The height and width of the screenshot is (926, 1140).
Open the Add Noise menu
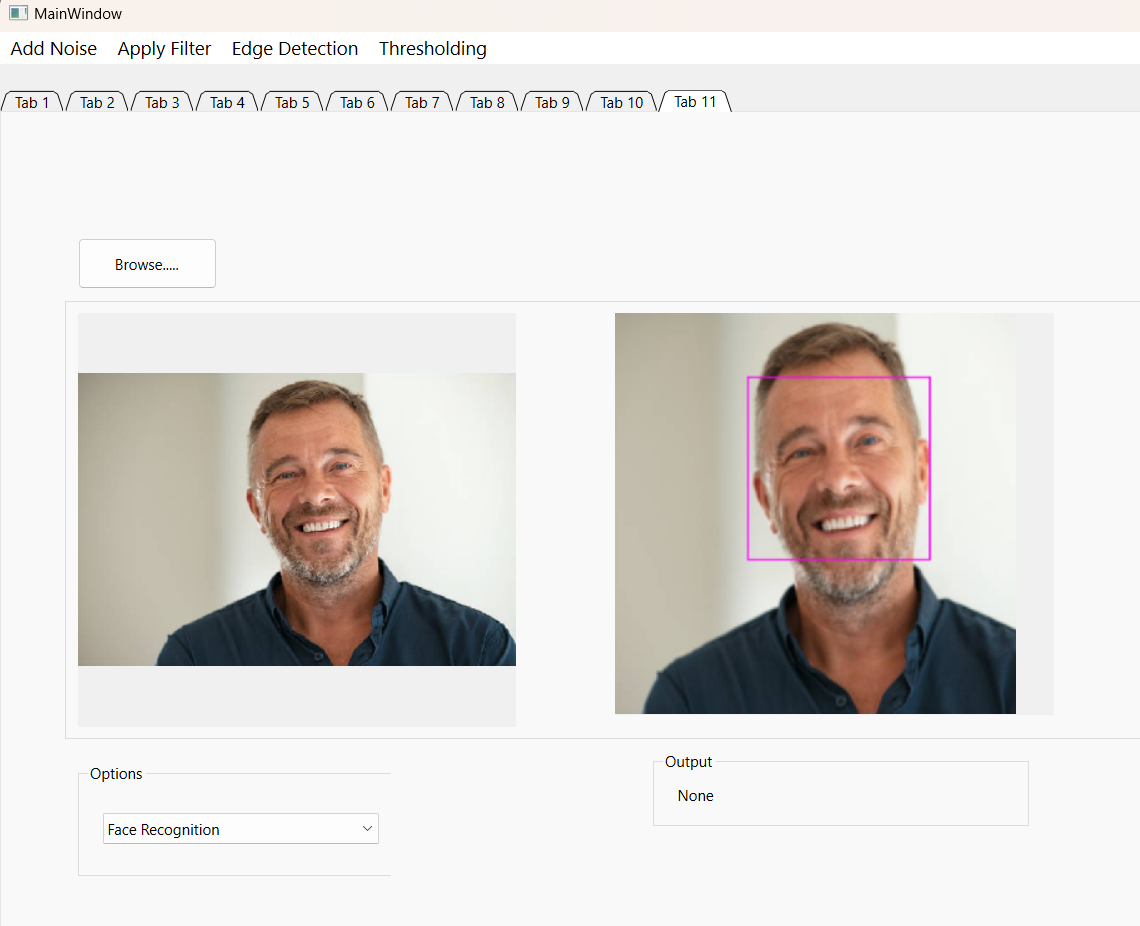coord(53,48)
